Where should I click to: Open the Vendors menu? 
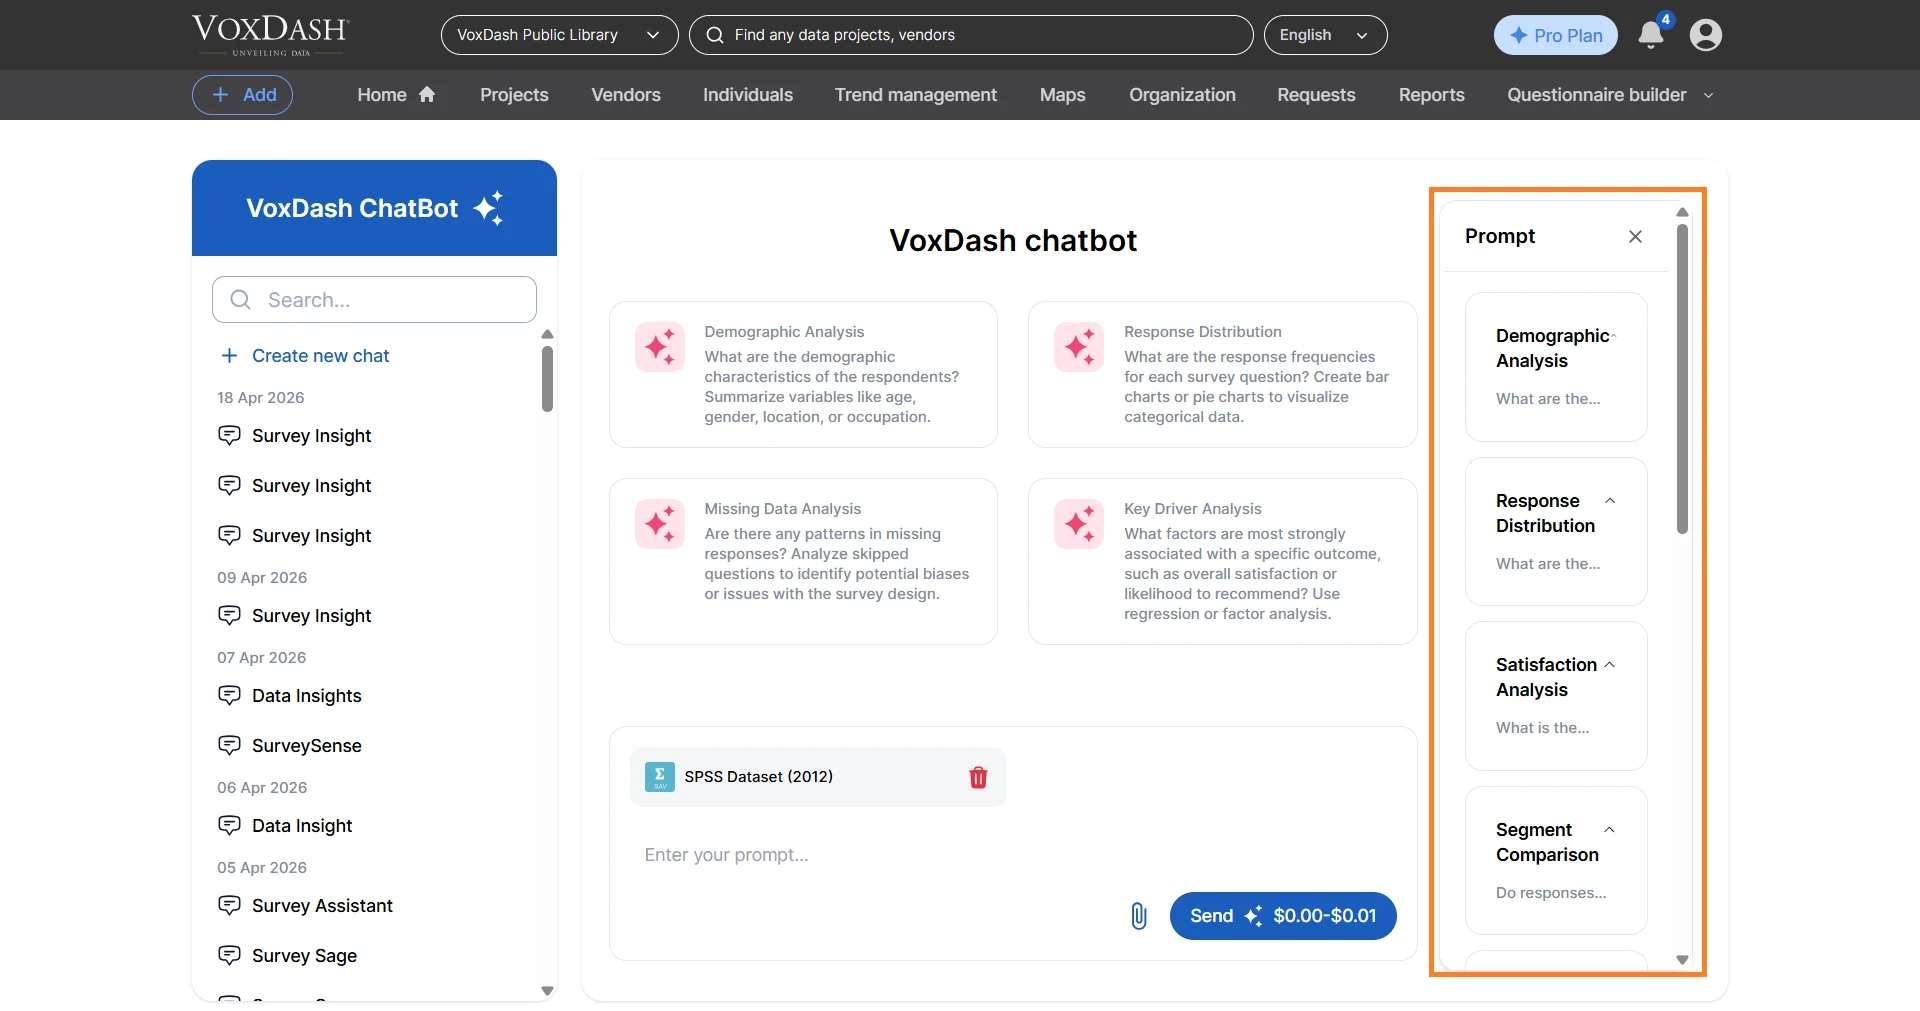(626, 95)
